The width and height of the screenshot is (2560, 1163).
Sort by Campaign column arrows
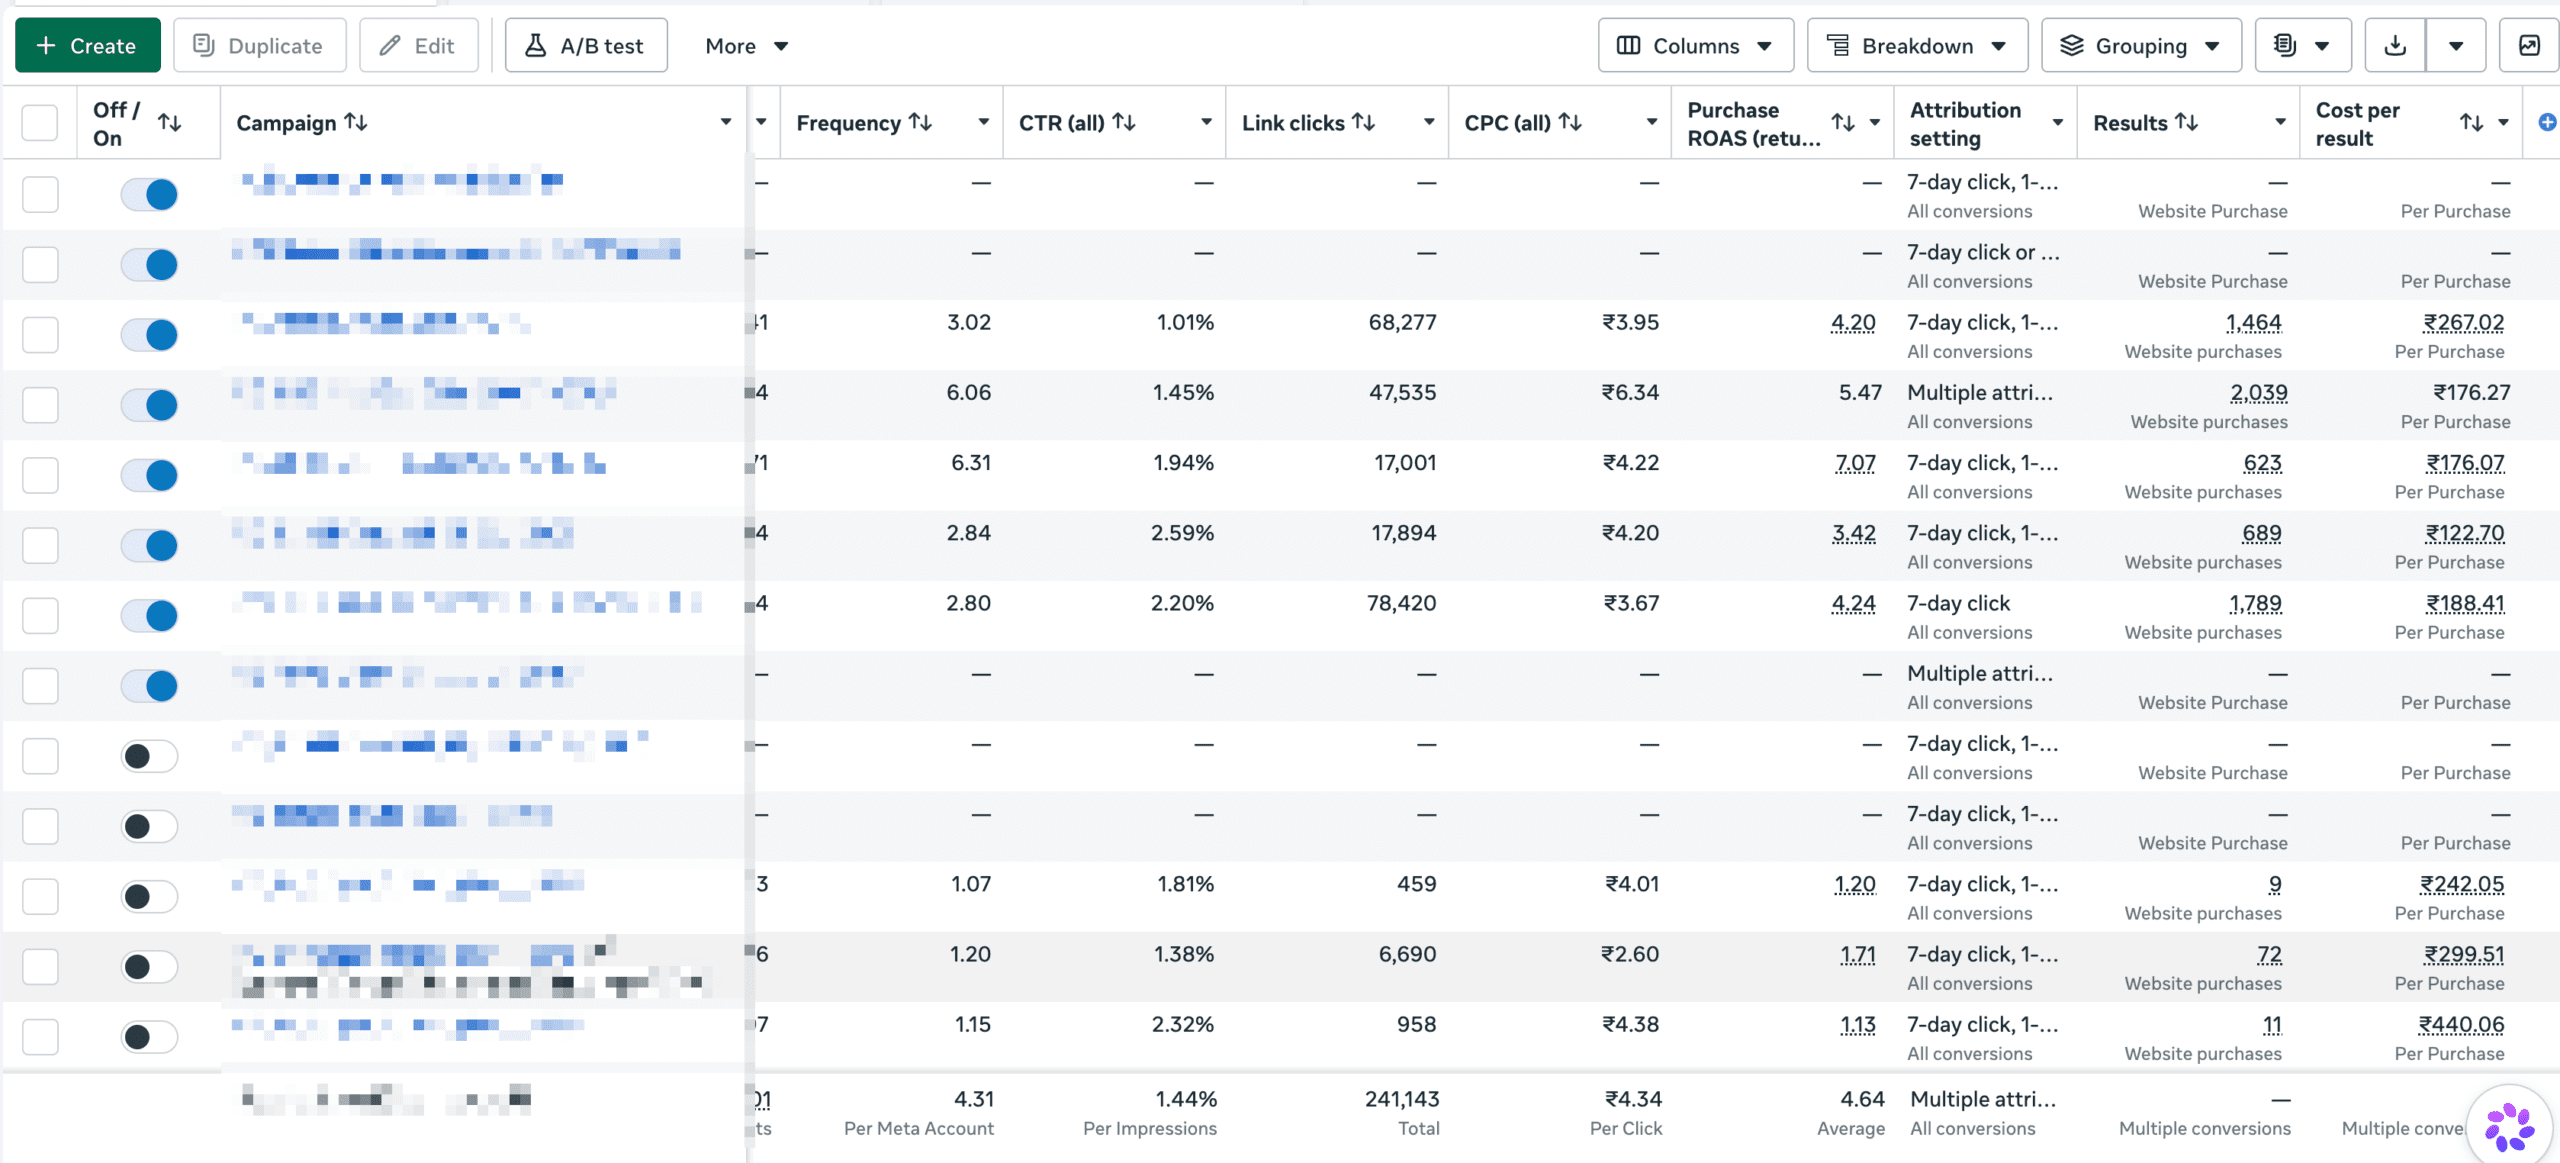point(356,122)
